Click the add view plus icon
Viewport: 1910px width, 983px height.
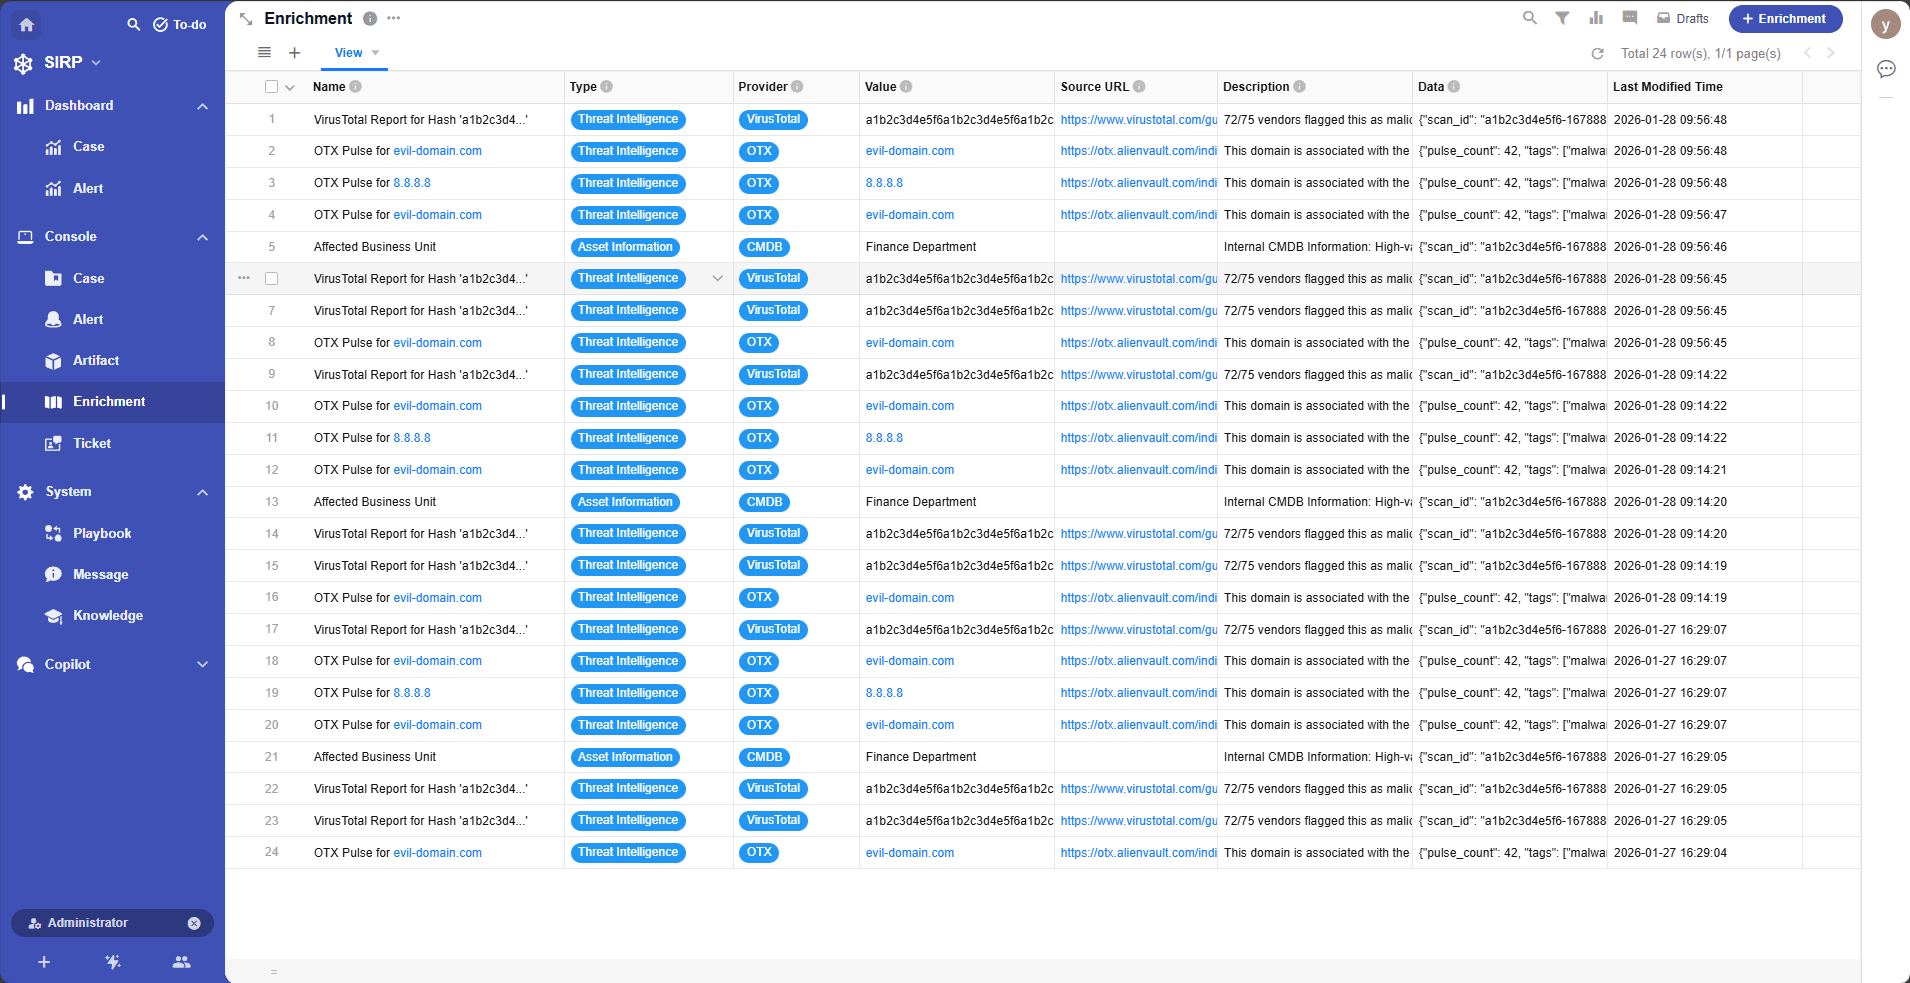coord(294,53)
